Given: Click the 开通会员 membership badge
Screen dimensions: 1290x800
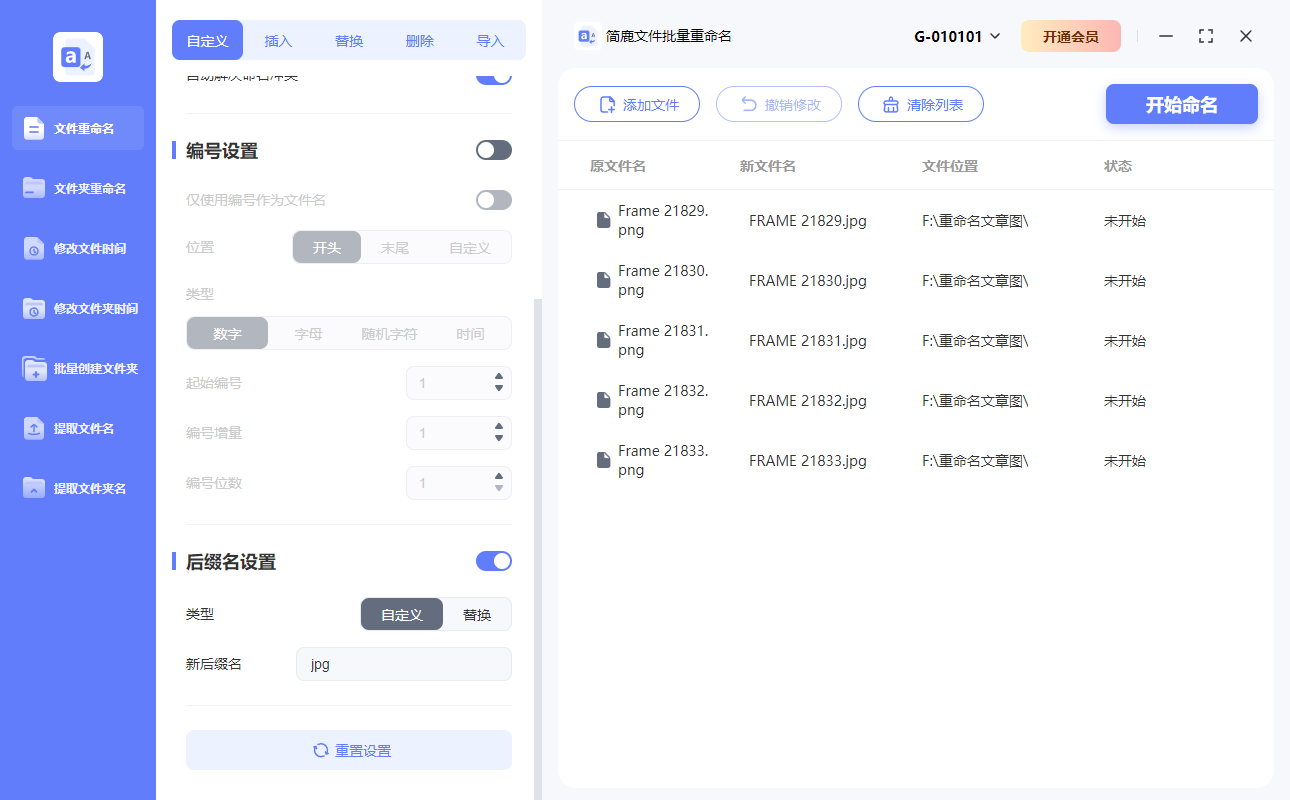Looking at the screenshot, I should (1071, 35).
